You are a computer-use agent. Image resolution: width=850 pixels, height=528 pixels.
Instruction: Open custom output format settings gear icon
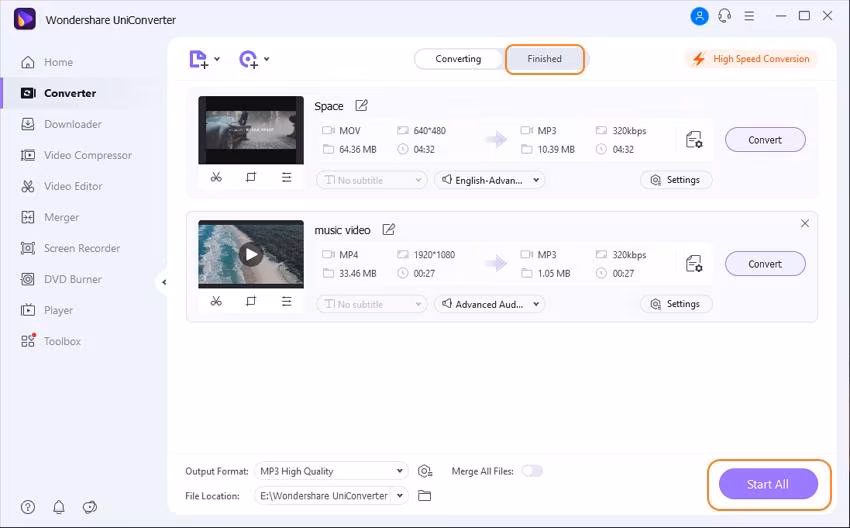point(424,471)
